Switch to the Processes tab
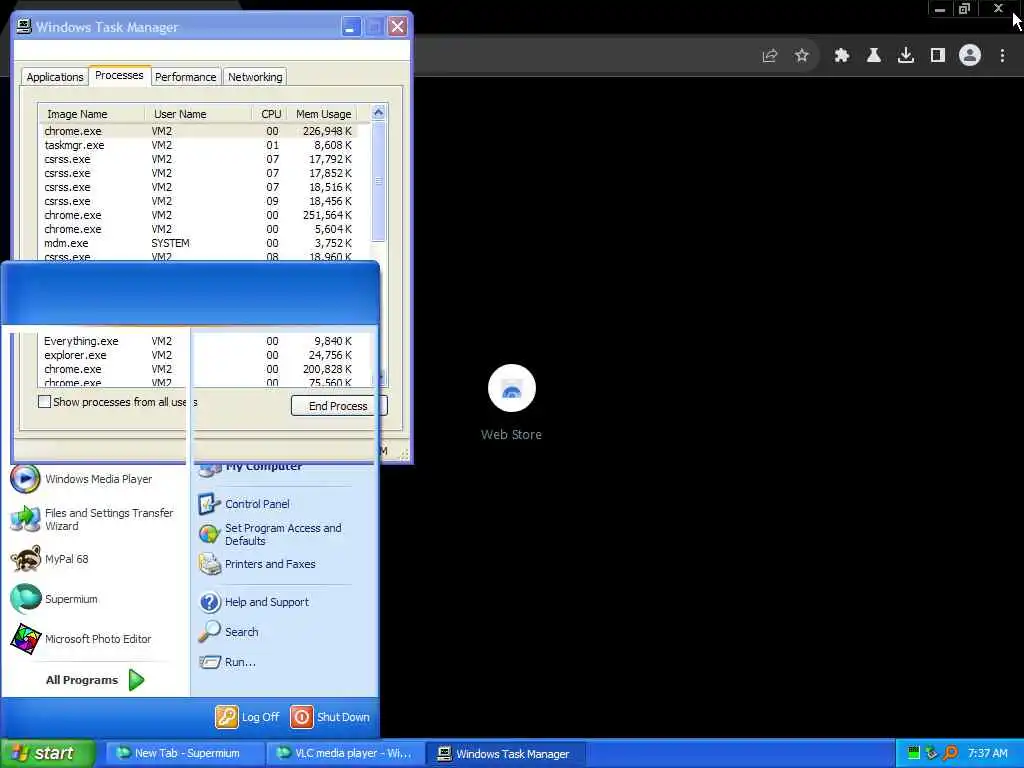The image size is (1024, 768). pos(120,75)
